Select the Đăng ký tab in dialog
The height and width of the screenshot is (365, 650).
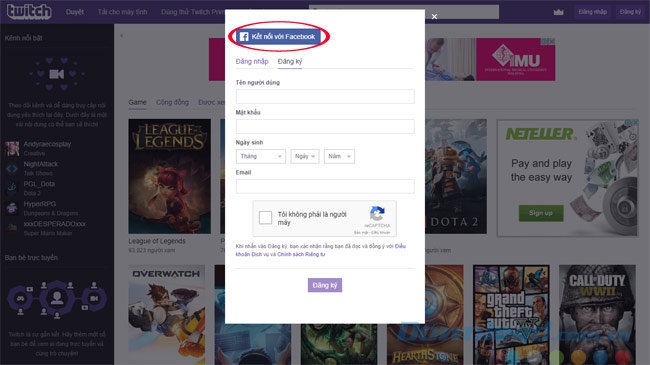290,61
